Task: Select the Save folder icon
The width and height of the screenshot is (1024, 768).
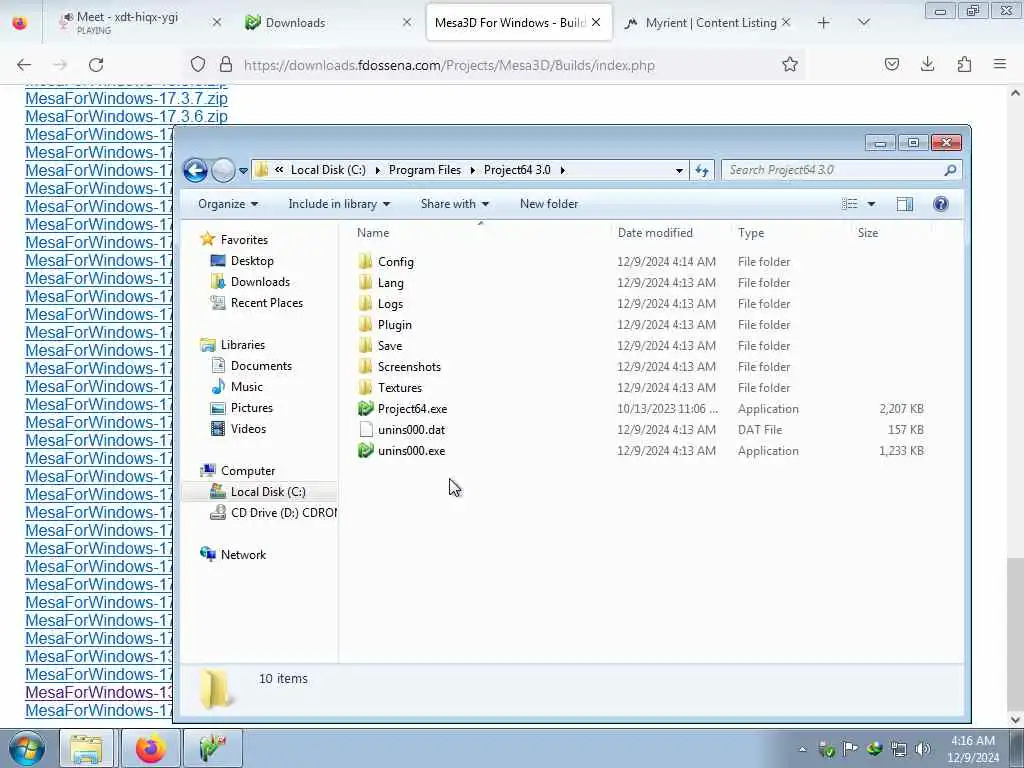Action: click(366, 345)
